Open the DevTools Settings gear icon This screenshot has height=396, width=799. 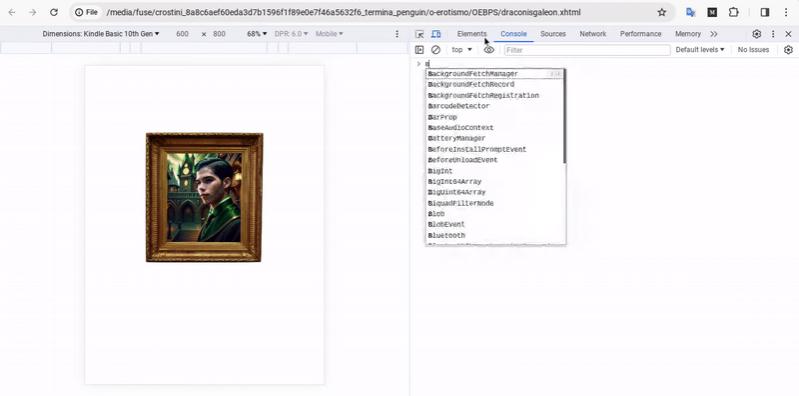[x=757, y=34]
